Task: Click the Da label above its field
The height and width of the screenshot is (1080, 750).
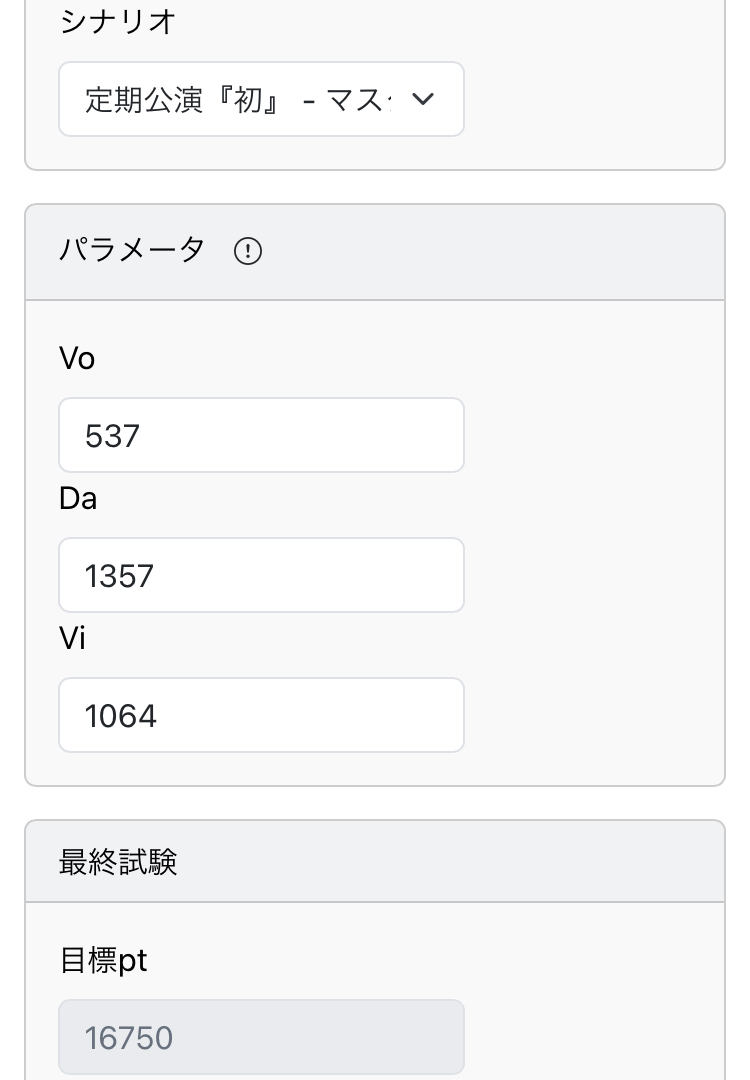Action: 78,498
